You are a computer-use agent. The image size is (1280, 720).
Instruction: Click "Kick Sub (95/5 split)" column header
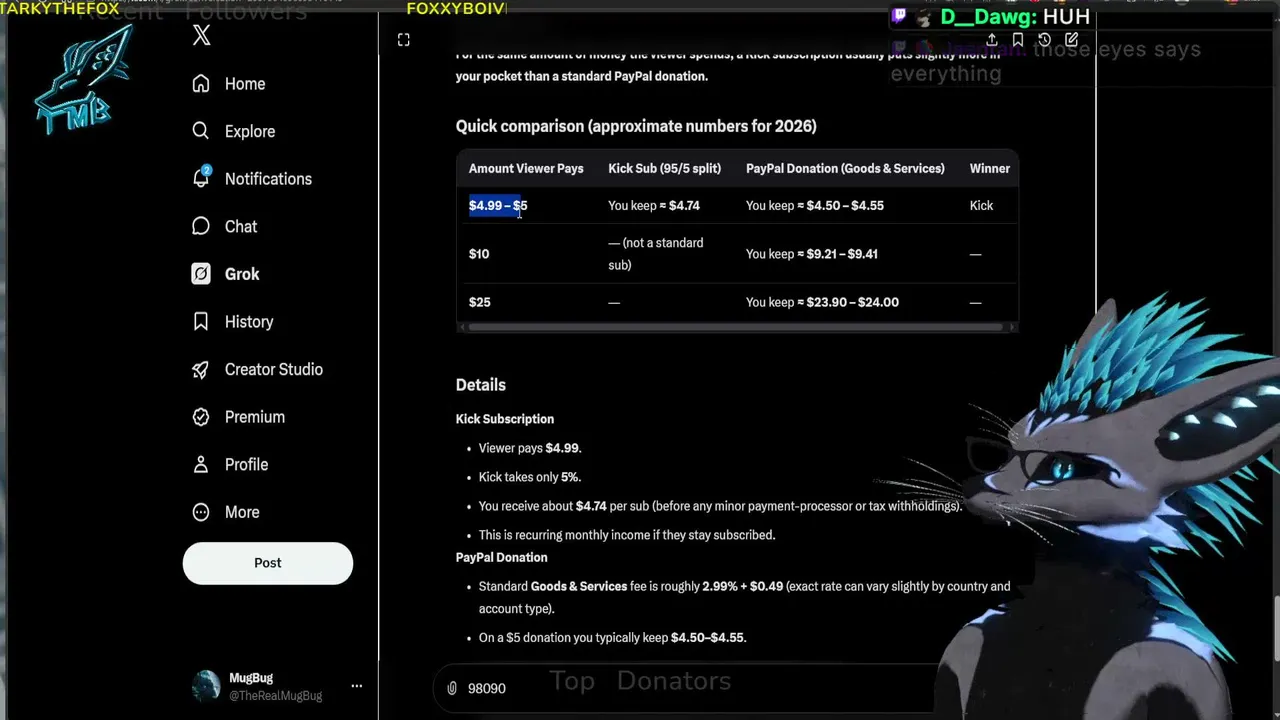(664, 168)
